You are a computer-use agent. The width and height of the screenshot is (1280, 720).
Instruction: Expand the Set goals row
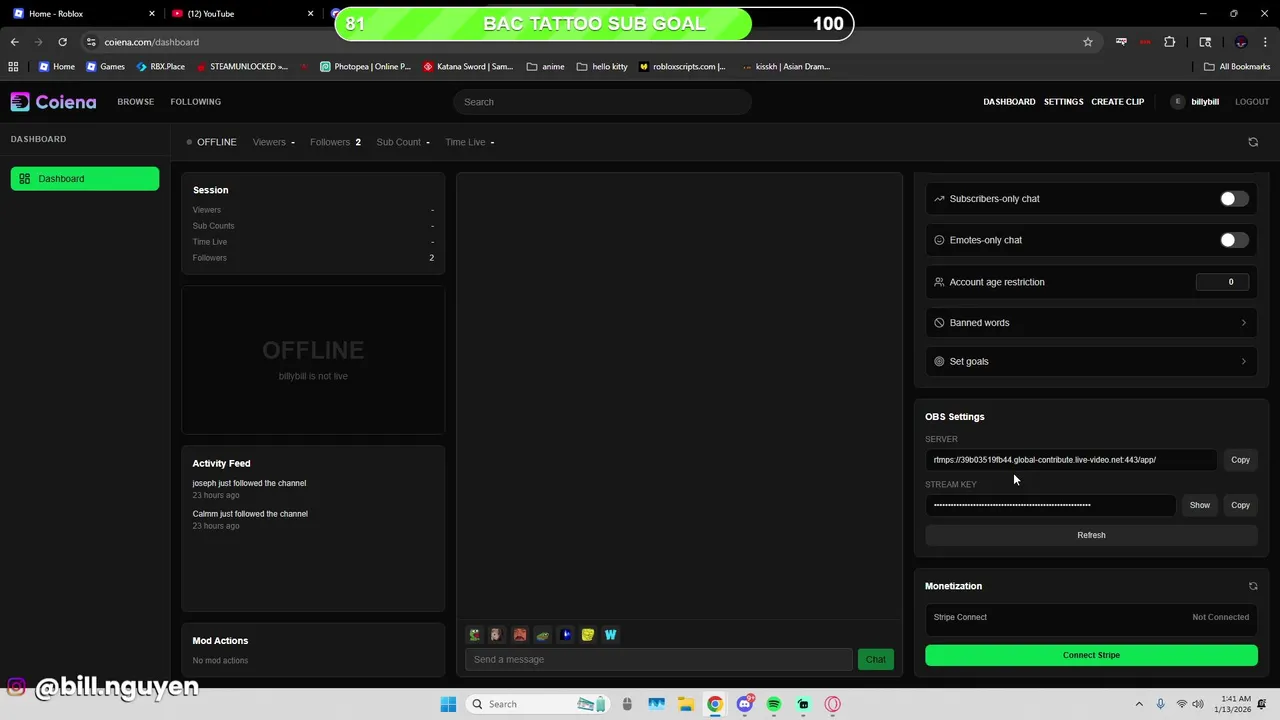point(1091,362)
